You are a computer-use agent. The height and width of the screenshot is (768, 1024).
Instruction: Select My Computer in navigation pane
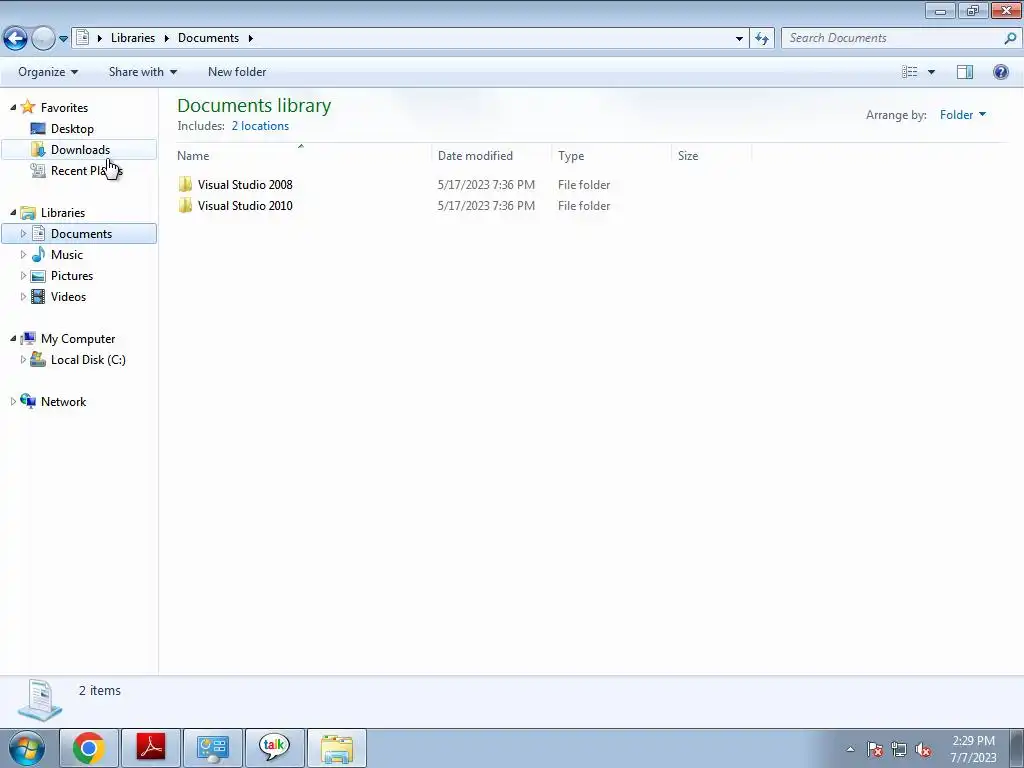point(78,338)
